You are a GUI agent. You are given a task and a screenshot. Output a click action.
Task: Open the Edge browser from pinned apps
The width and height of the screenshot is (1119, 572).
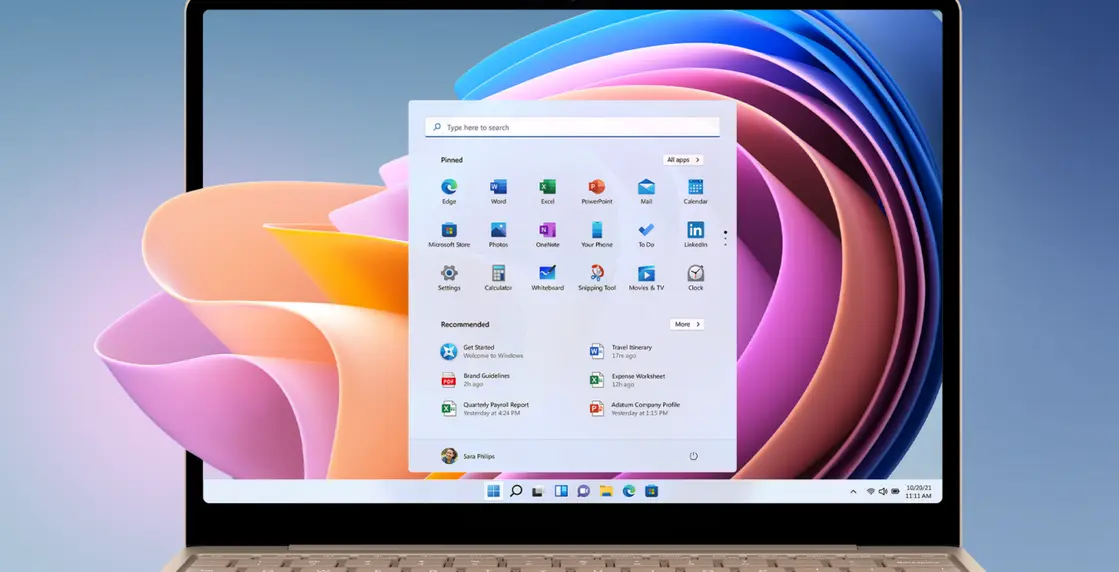(449, 187)
